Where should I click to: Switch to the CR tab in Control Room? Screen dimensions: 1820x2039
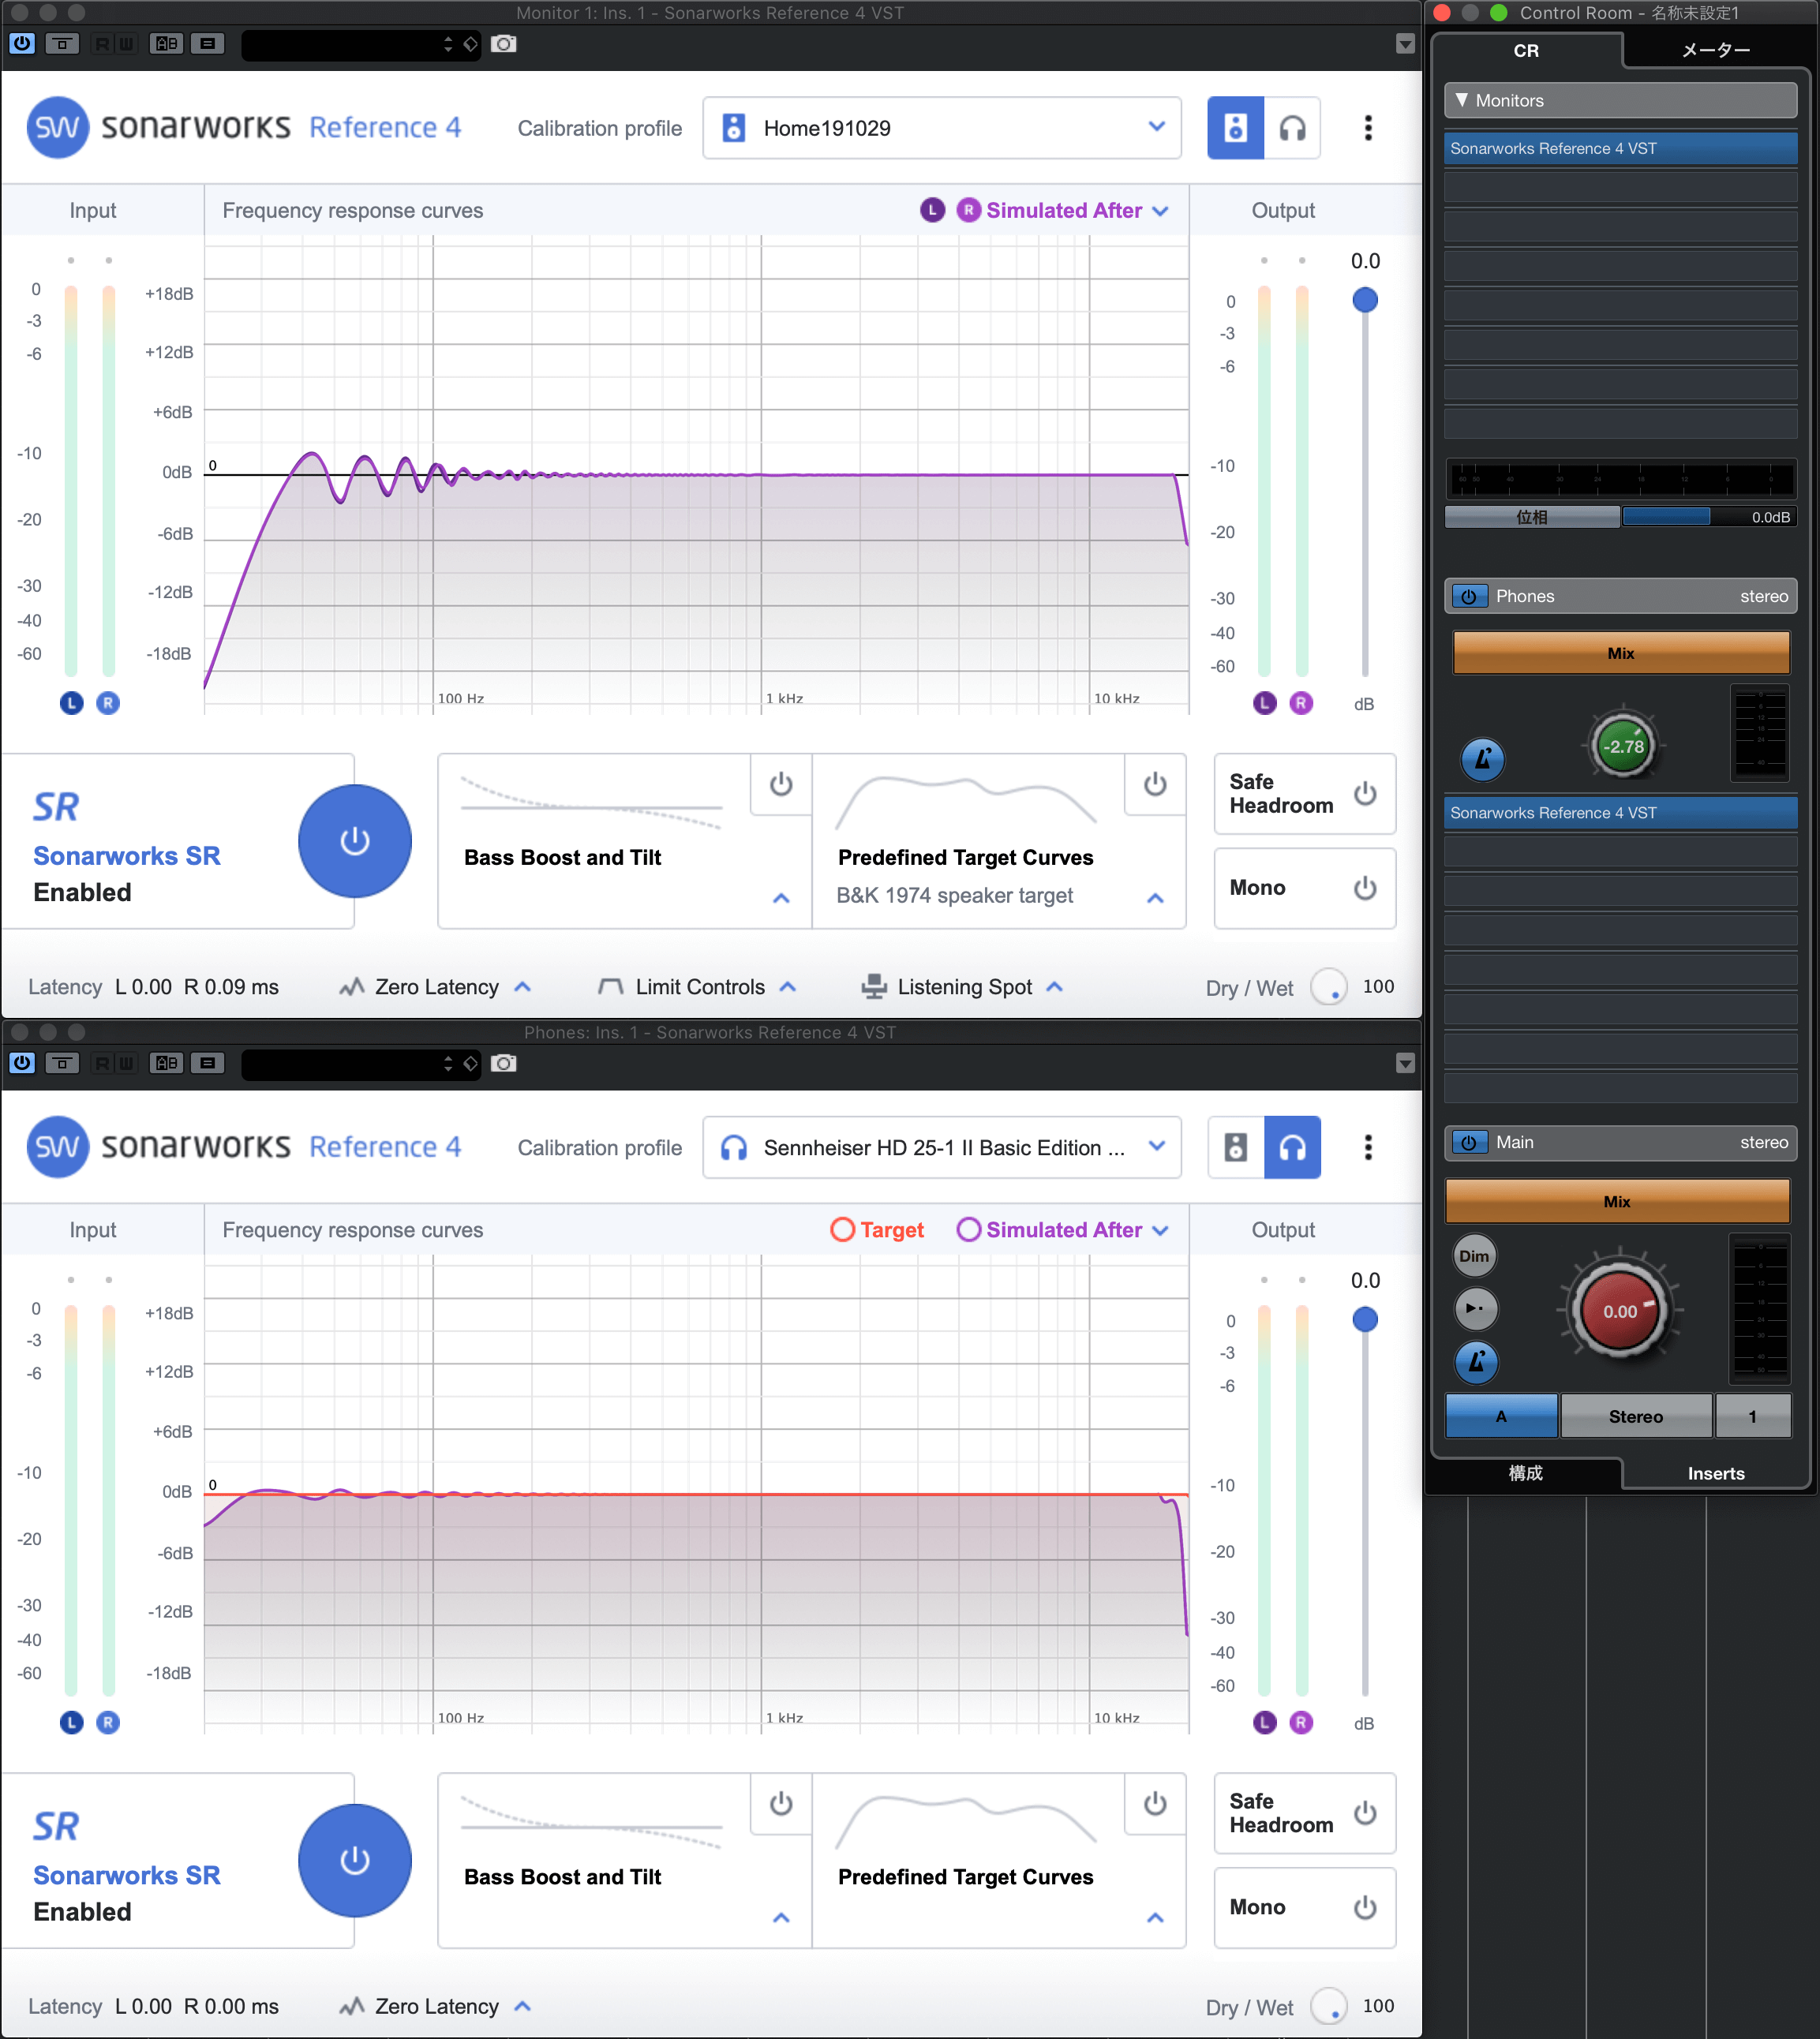click(1526, 50)
